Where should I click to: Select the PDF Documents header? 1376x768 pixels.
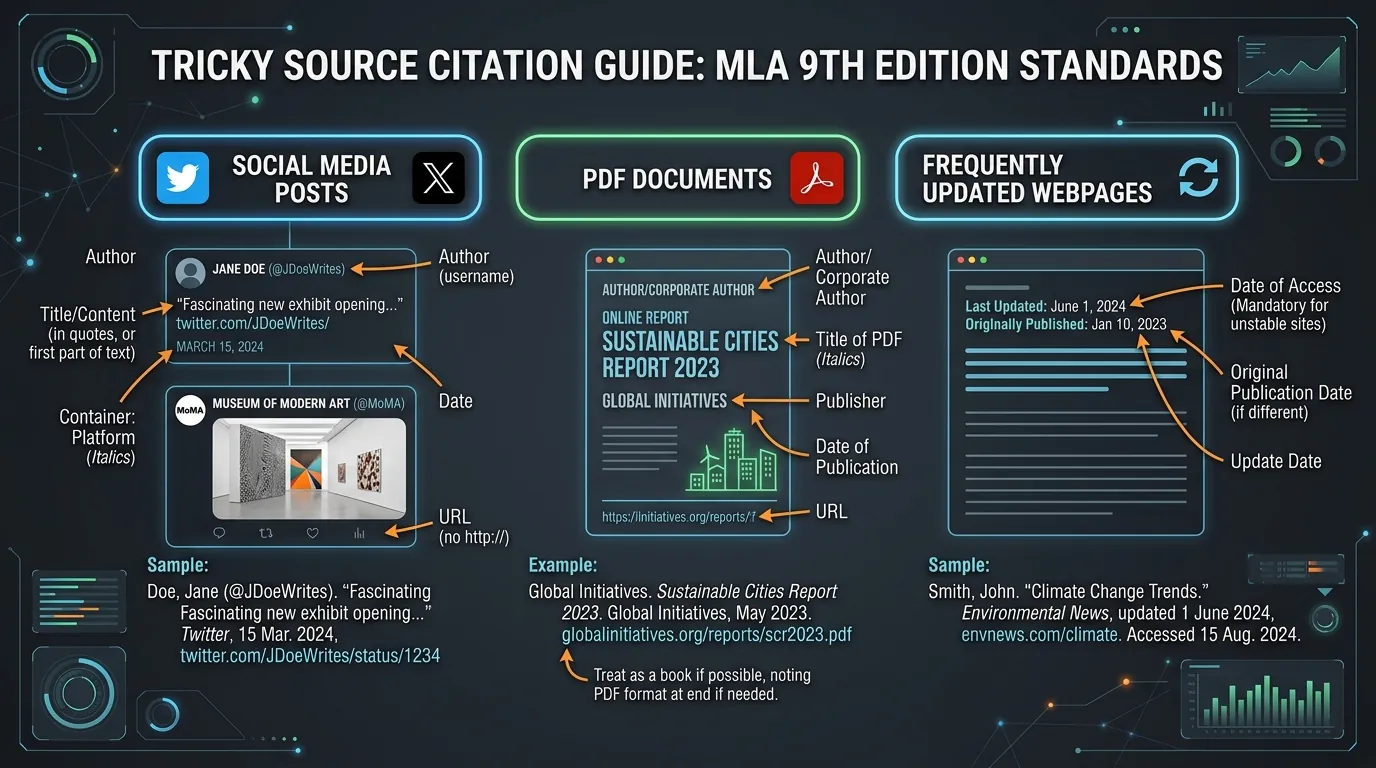[687, 179]
